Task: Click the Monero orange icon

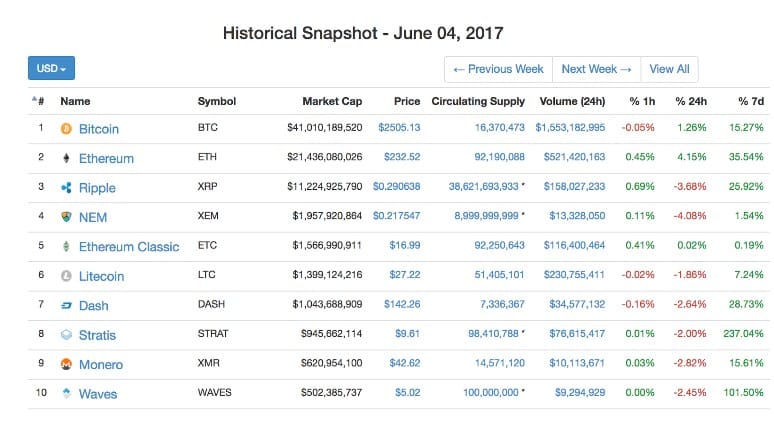Action: (x=66, y=364)
